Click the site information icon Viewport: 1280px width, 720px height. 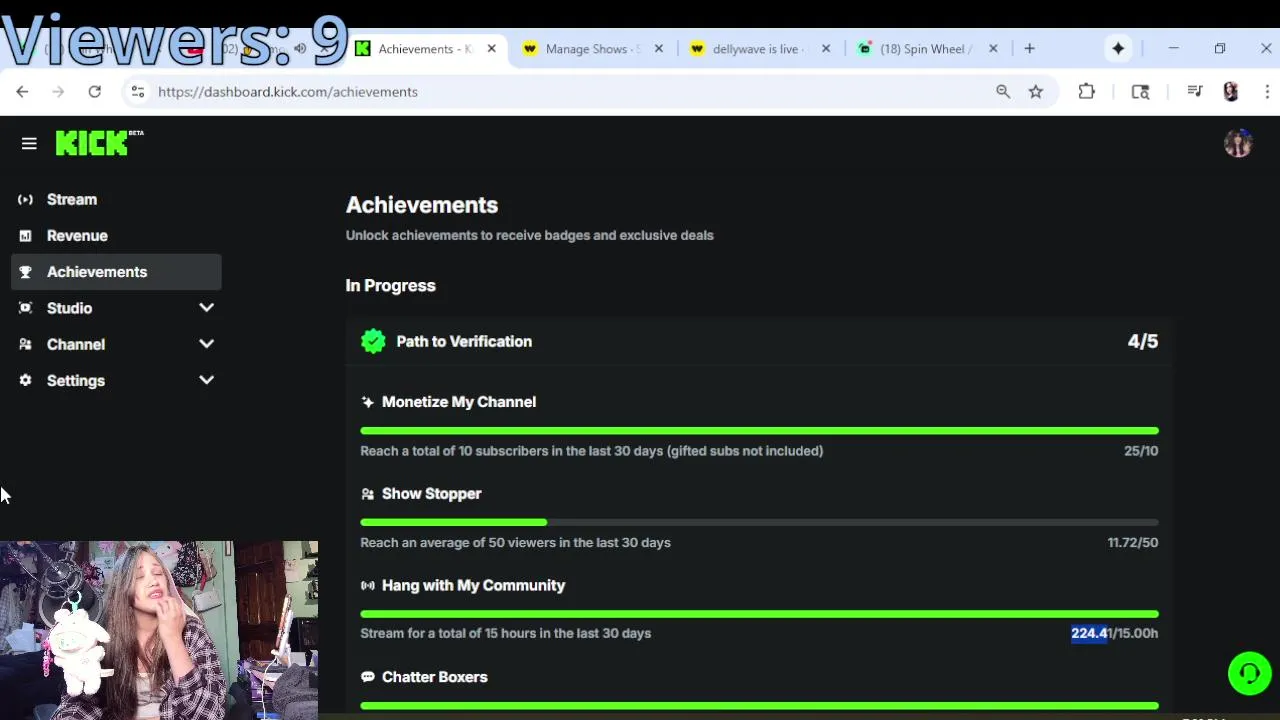[x=138, y=92]
